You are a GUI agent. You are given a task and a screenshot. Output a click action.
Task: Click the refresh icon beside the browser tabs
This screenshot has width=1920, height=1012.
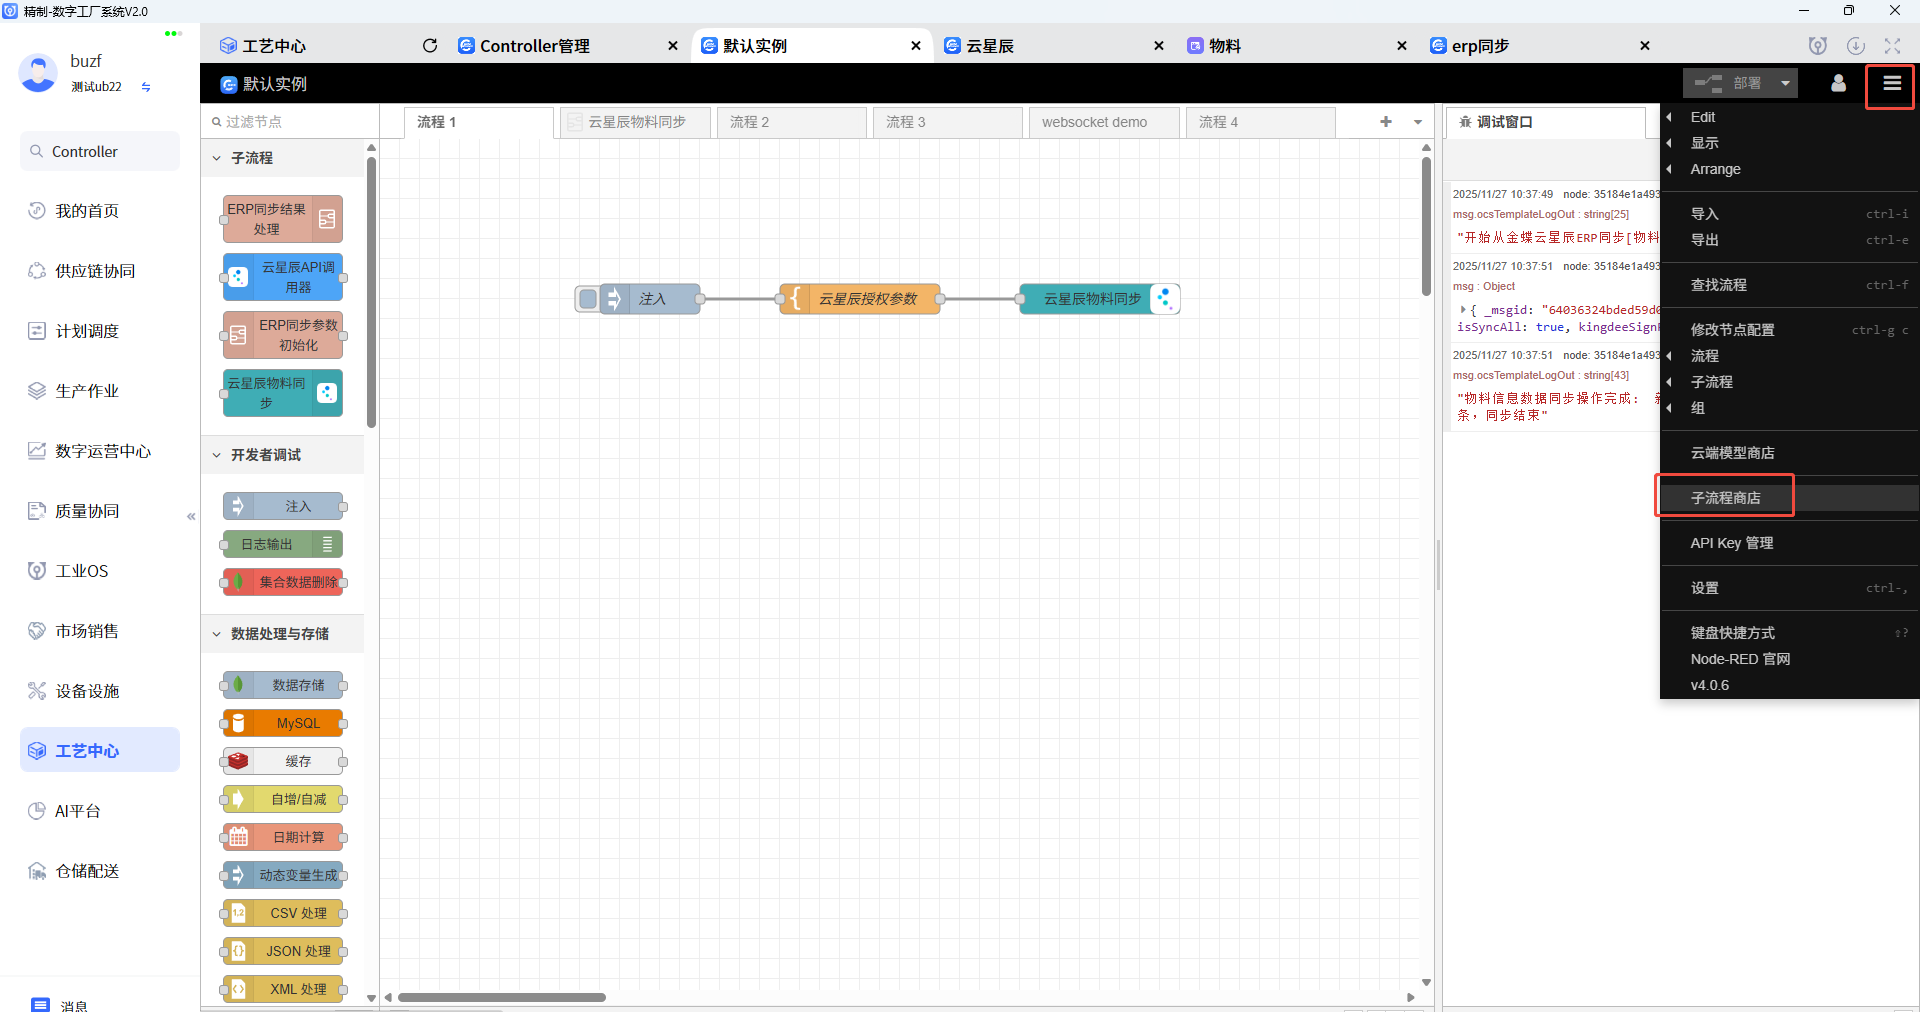click(x=430, y=45)
